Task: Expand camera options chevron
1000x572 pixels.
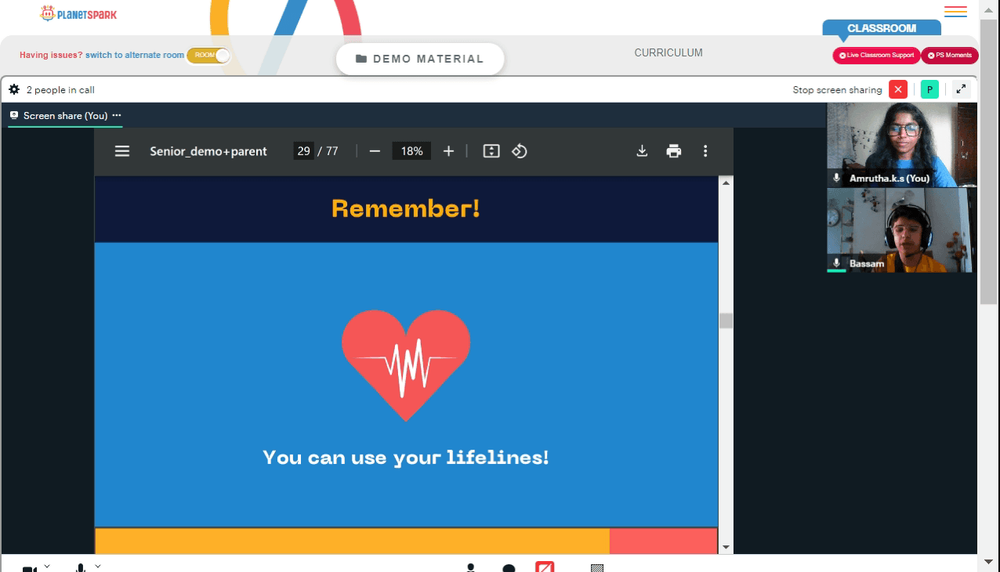Action: pyautogui.click(x=47, y=566)
